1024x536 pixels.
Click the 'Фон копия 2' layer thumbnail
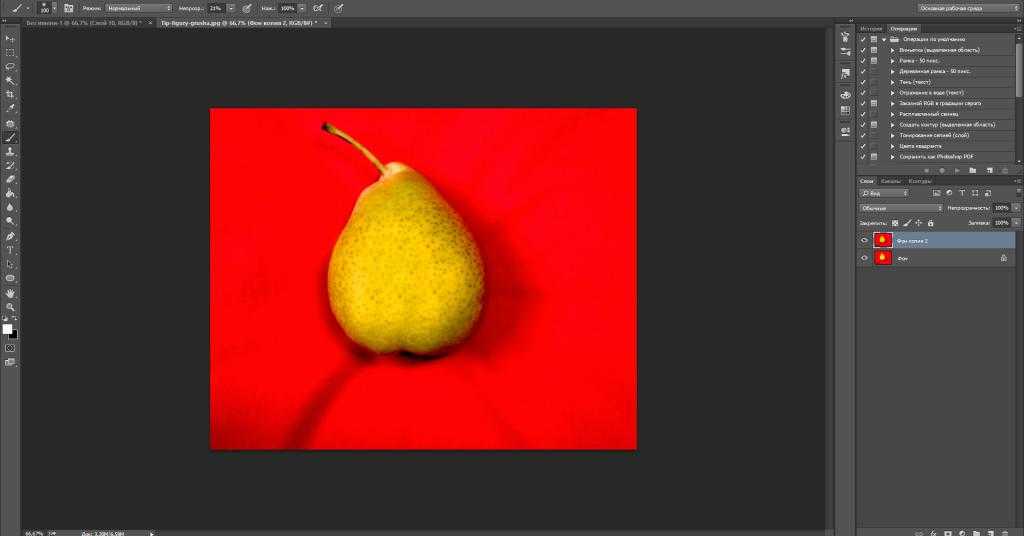point(883,240)
